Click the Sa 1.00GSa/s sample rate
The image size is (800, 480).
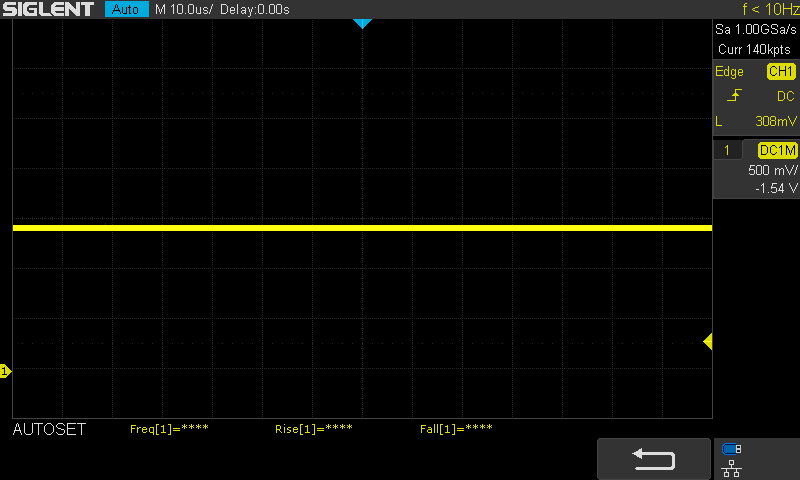(x=755, y=30)
